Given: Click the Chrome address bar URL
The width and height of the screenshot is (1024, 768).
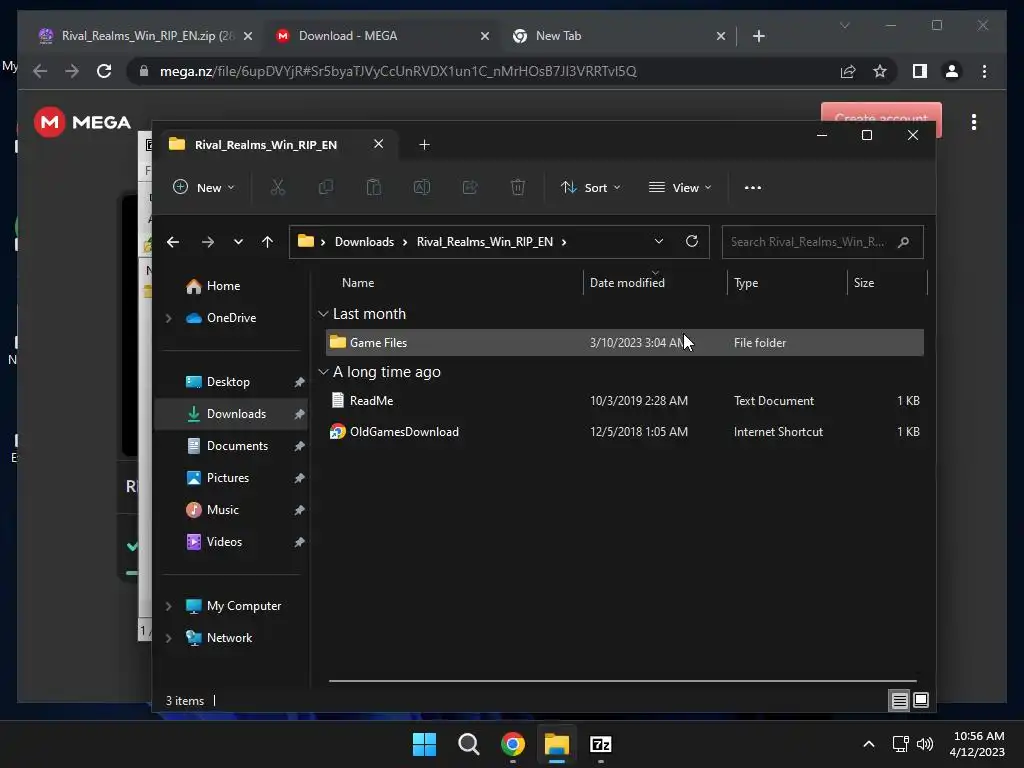Looking at the screenshot, I should (x=398, y=71).
